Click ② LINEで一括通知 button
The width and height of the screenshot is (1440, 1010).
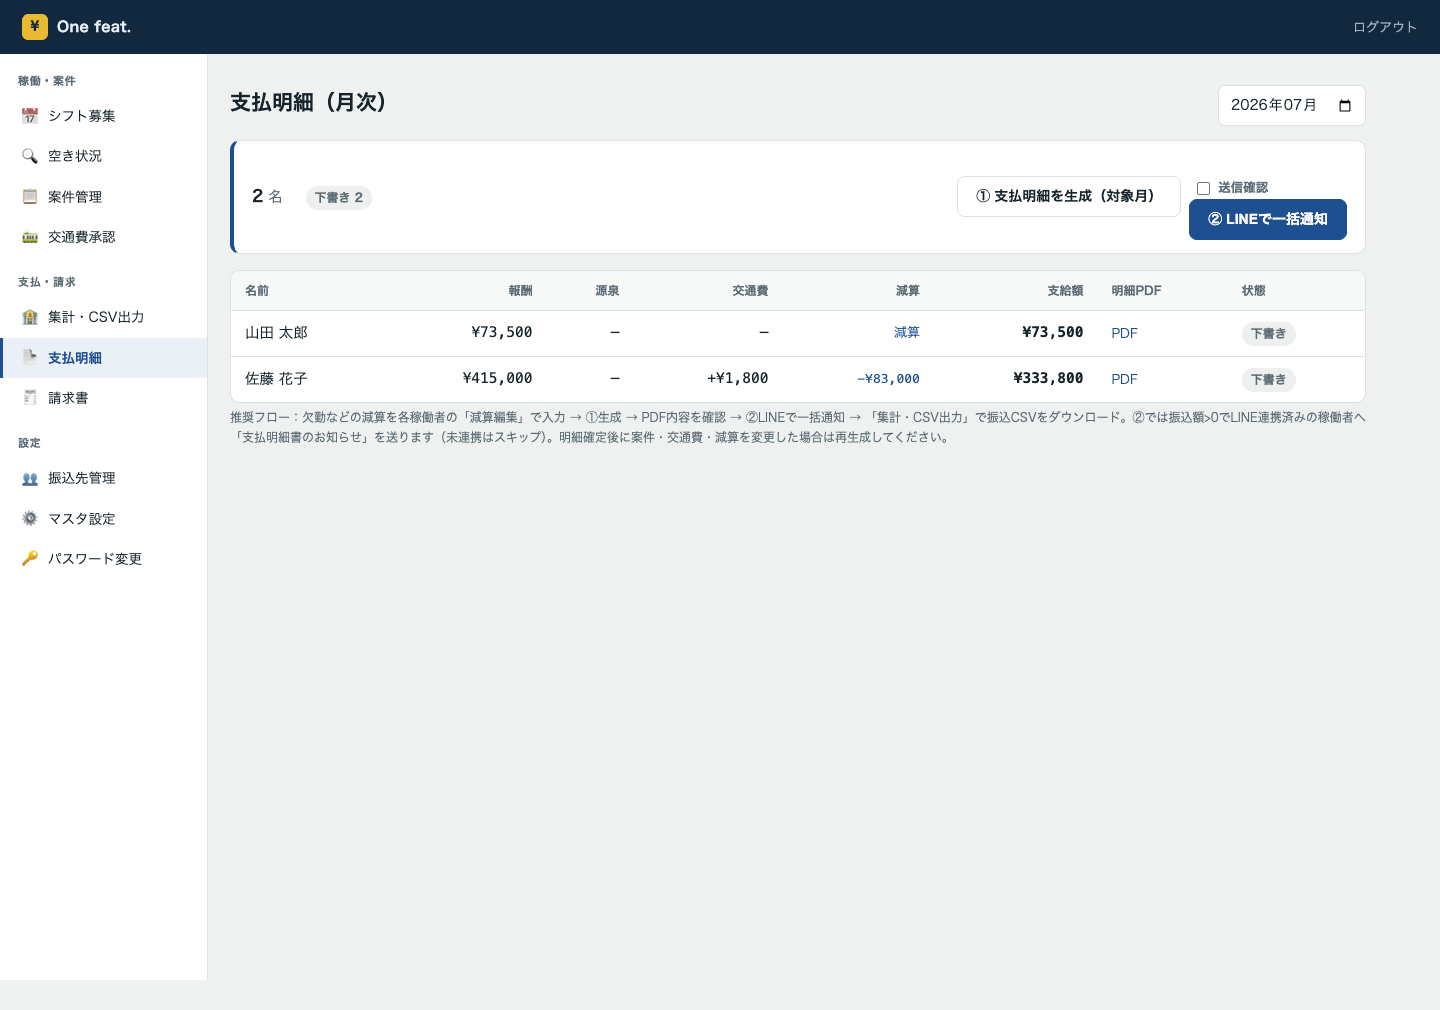pyautogui.click(x=1267, y=219)
